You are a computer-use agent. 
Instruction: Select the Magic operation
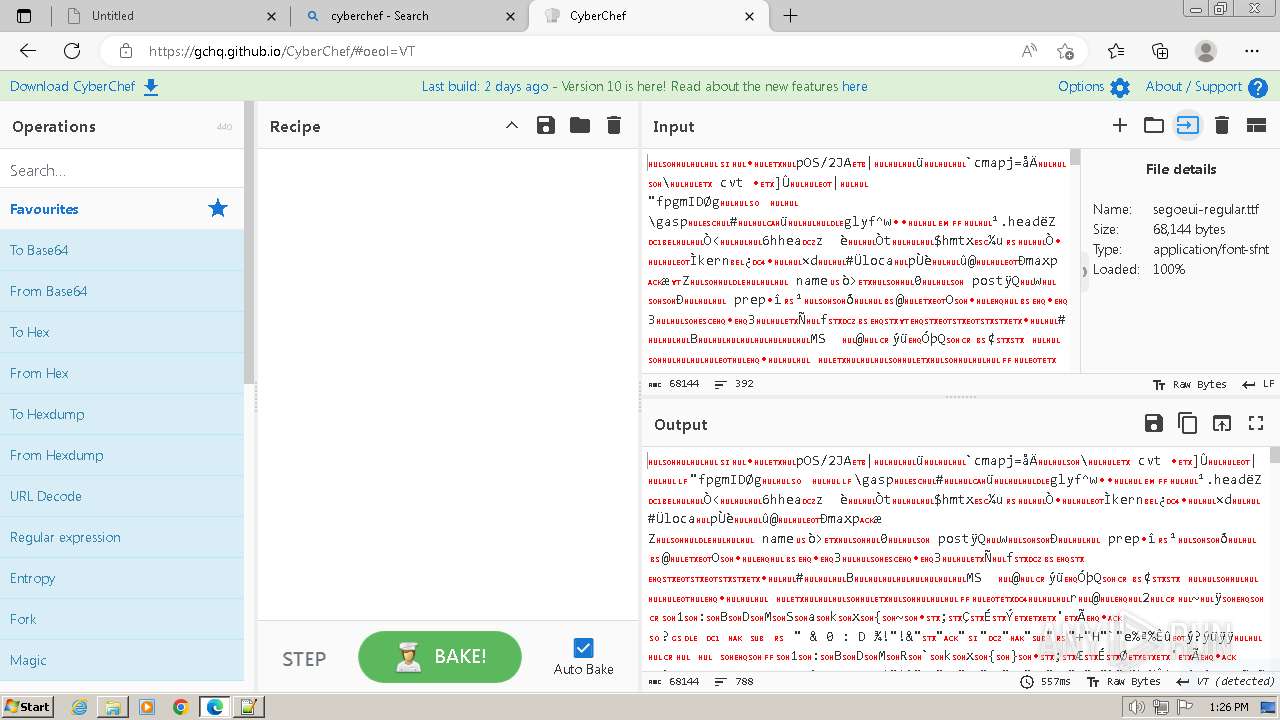(x=122, y=660)
